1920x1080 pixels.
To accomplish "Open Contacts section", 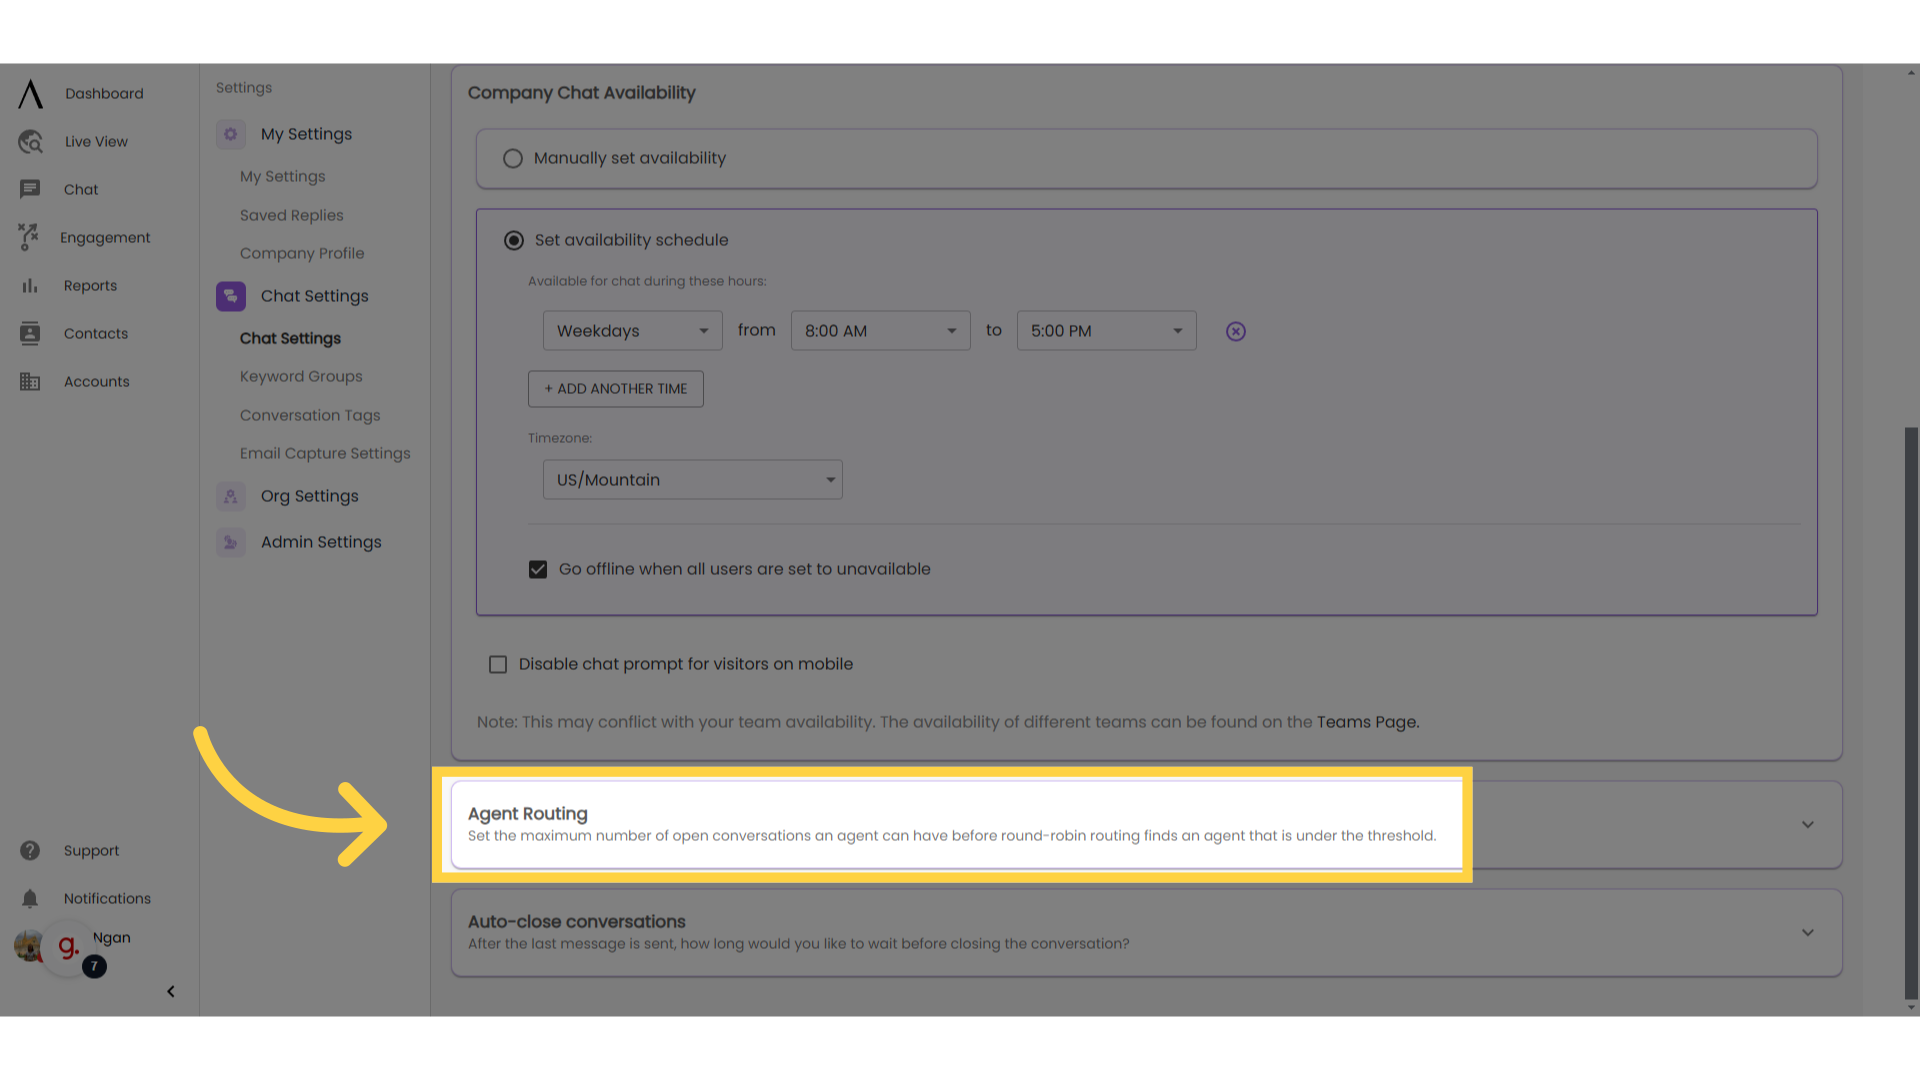I will pyautogui.click(x=96, y=334).
